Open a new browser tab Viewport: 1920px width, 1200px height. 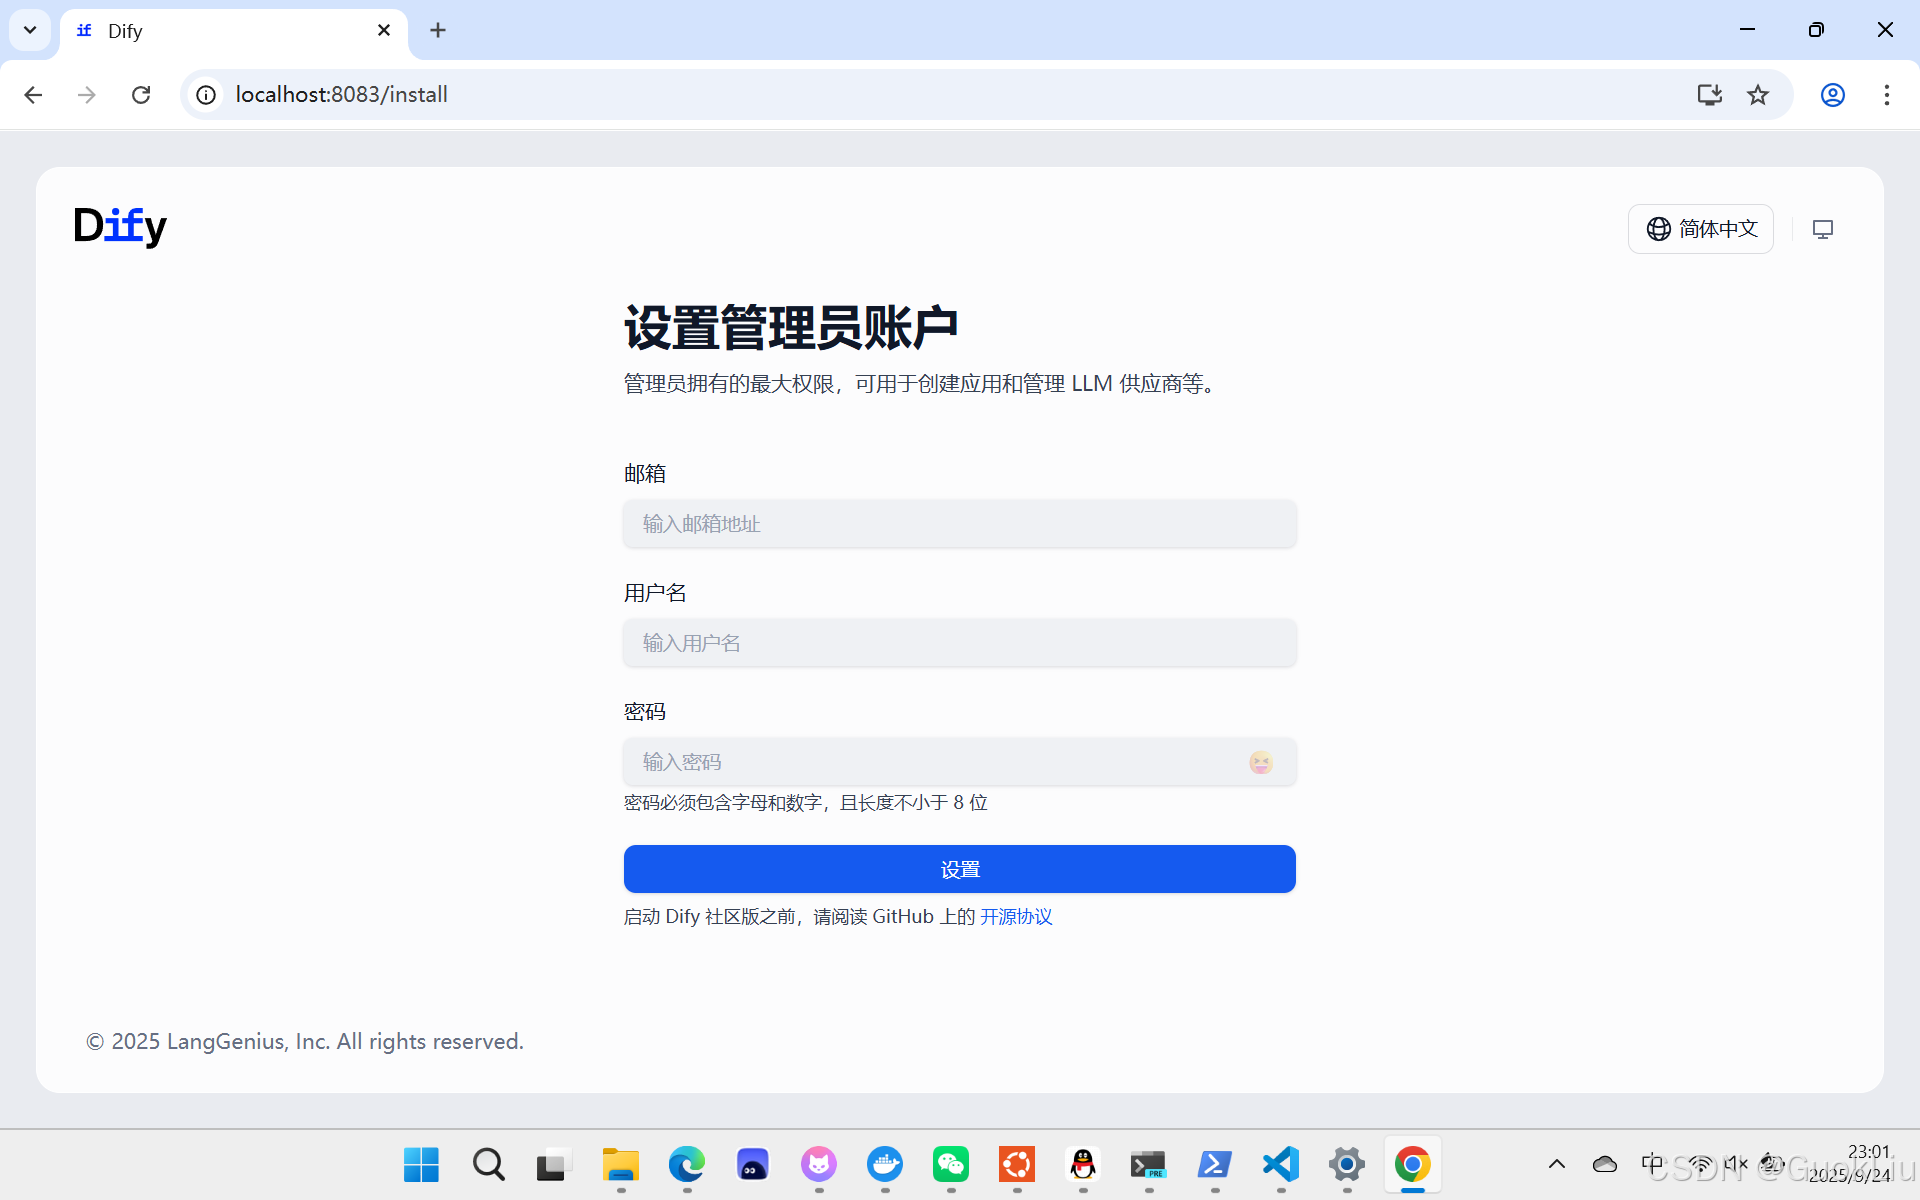438,30
